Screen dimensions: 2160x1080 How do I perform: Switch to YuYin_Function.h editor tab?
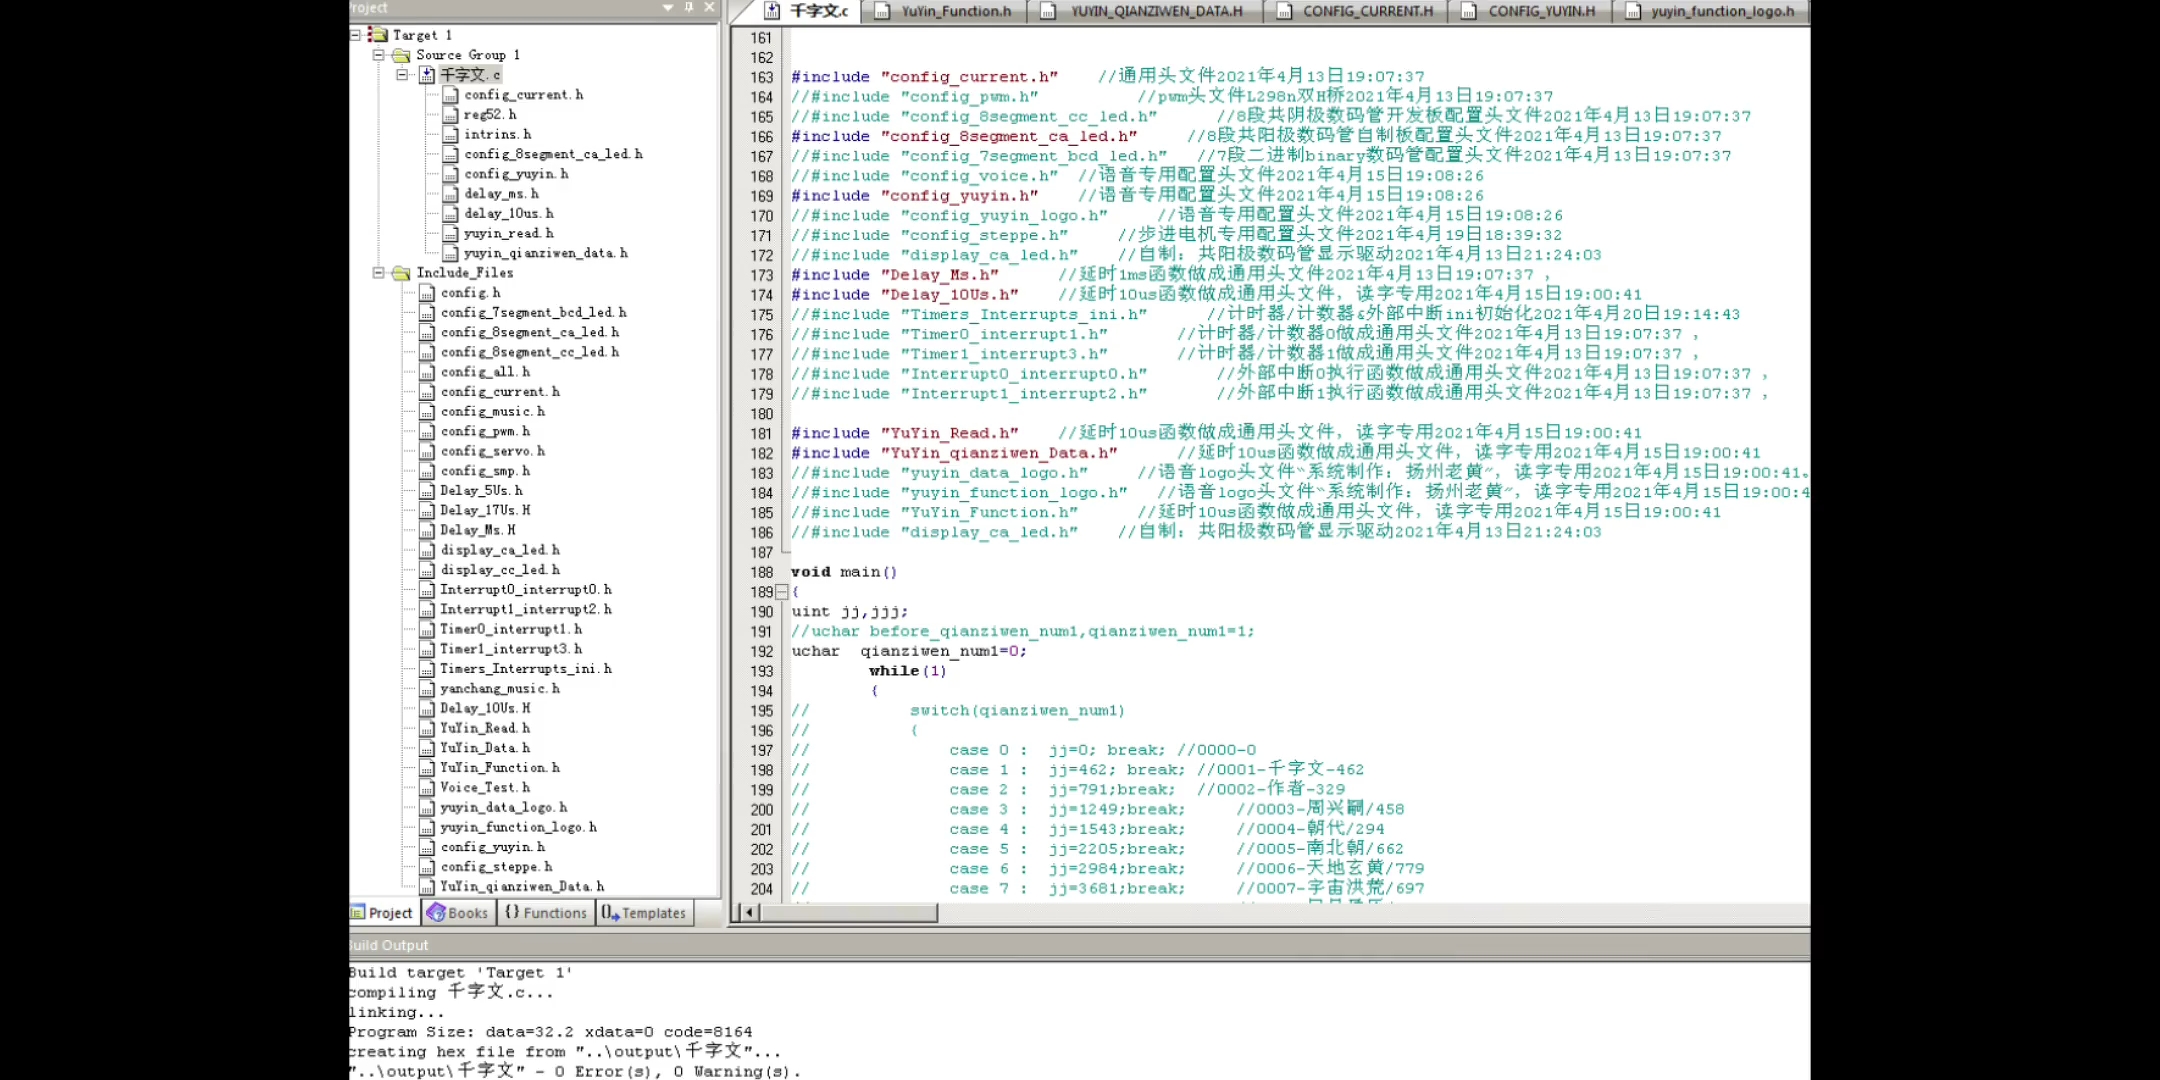[x=955, y=11]
